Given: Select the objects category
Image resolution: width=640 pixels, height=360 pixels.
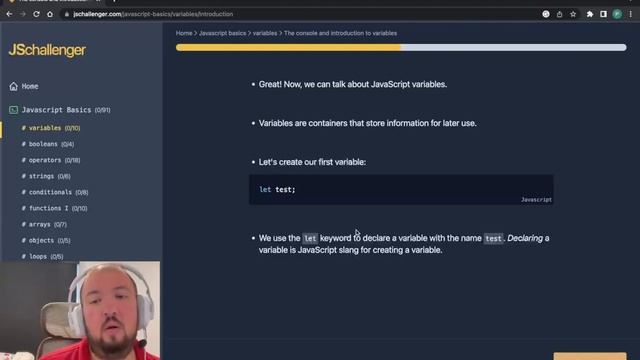Looking at the screenshot, I should pos(46,240).
